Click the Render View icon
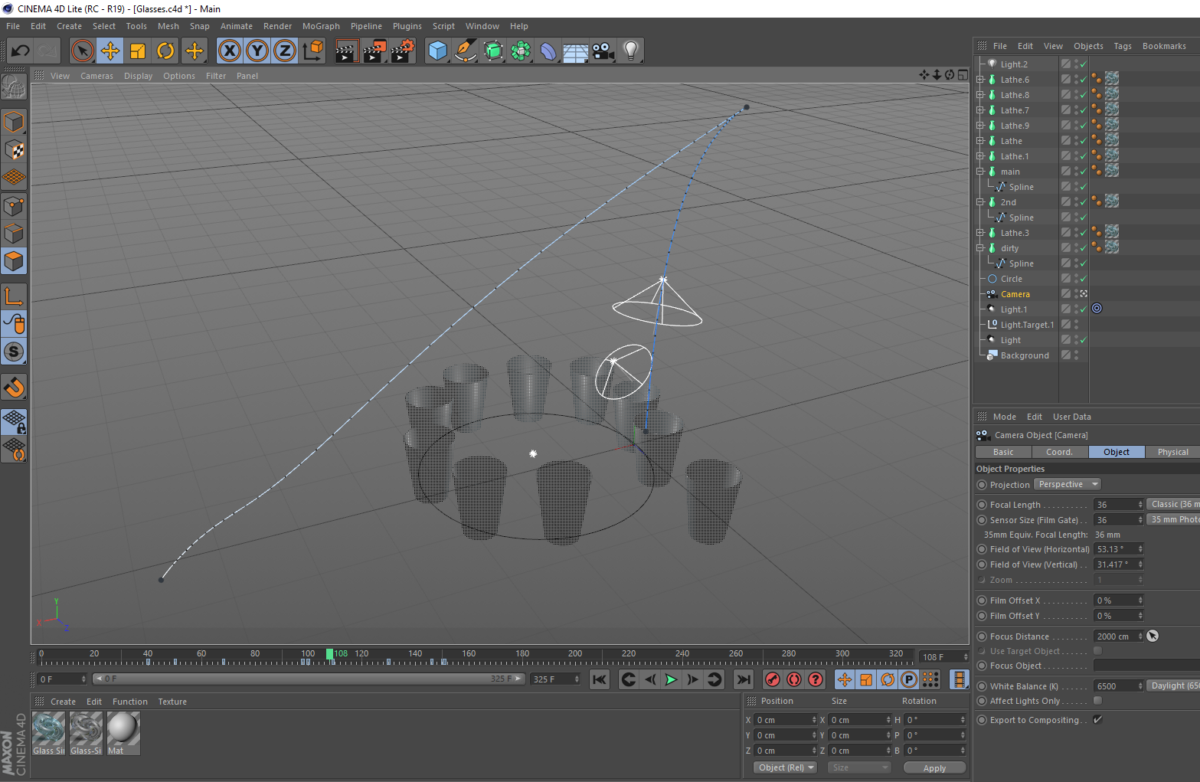 [x=346, y=50]
